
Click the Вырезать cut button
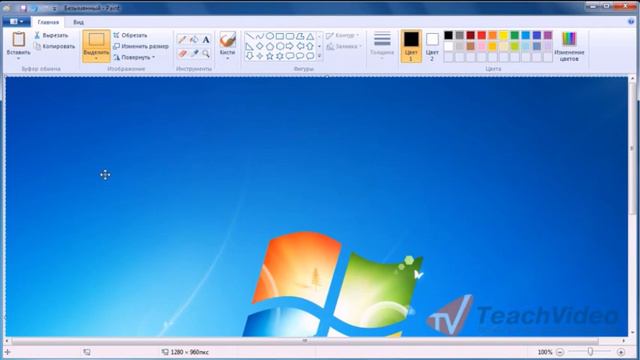point(51,36)
